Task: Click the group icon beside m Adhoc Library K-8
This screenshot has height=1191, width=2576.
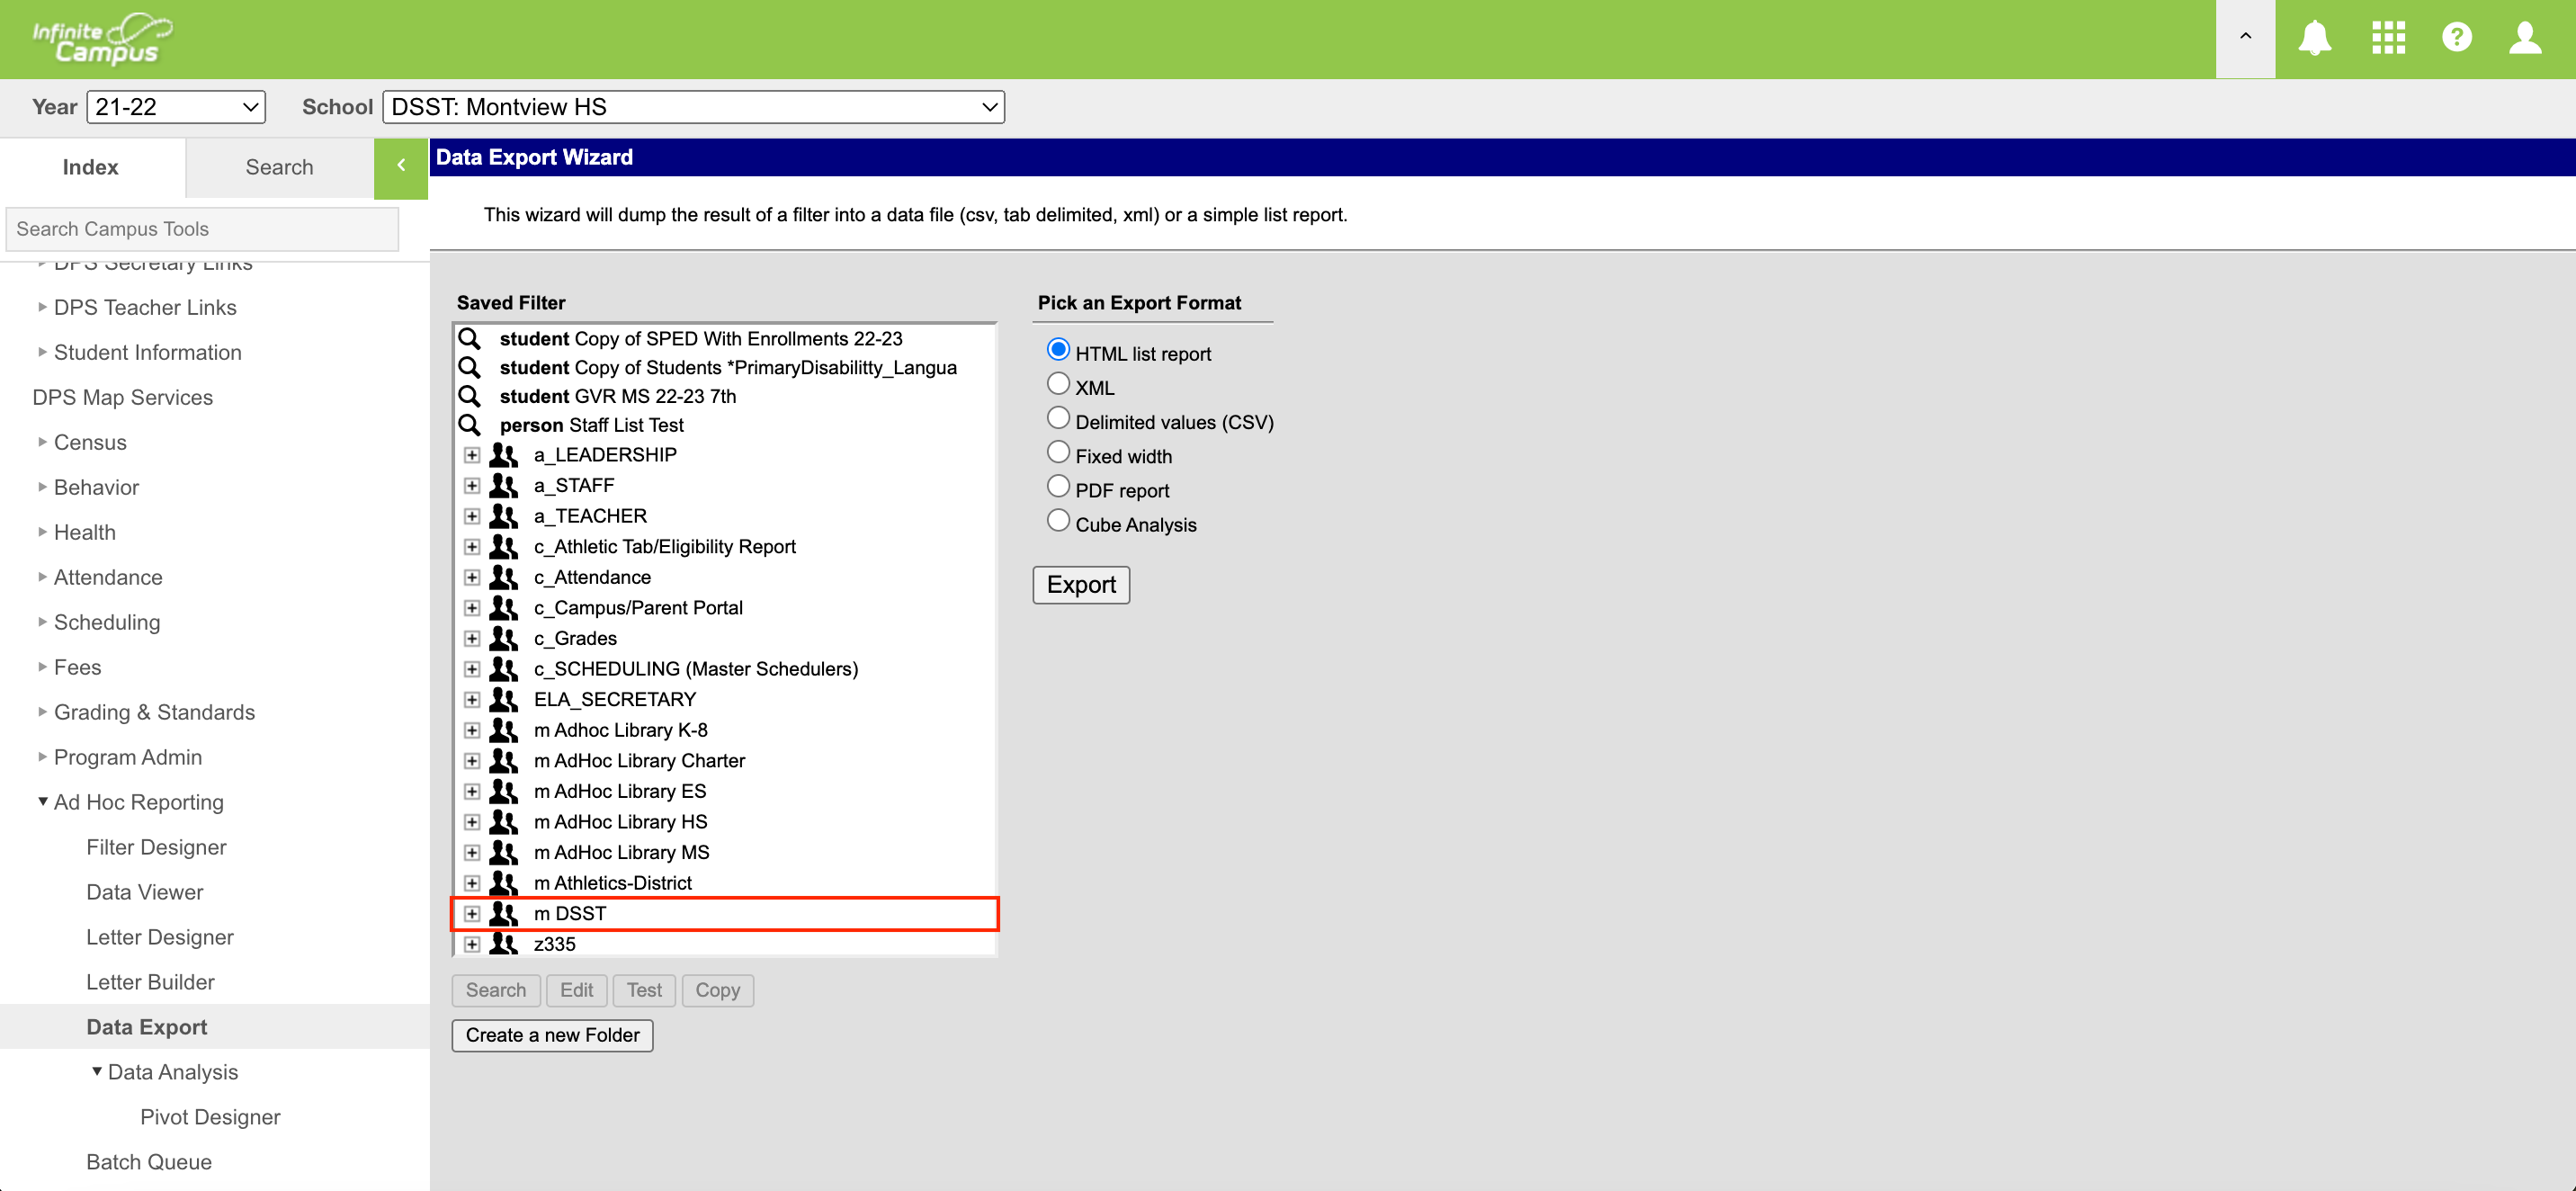Action: pyautogui.click(x=504, y=730)
